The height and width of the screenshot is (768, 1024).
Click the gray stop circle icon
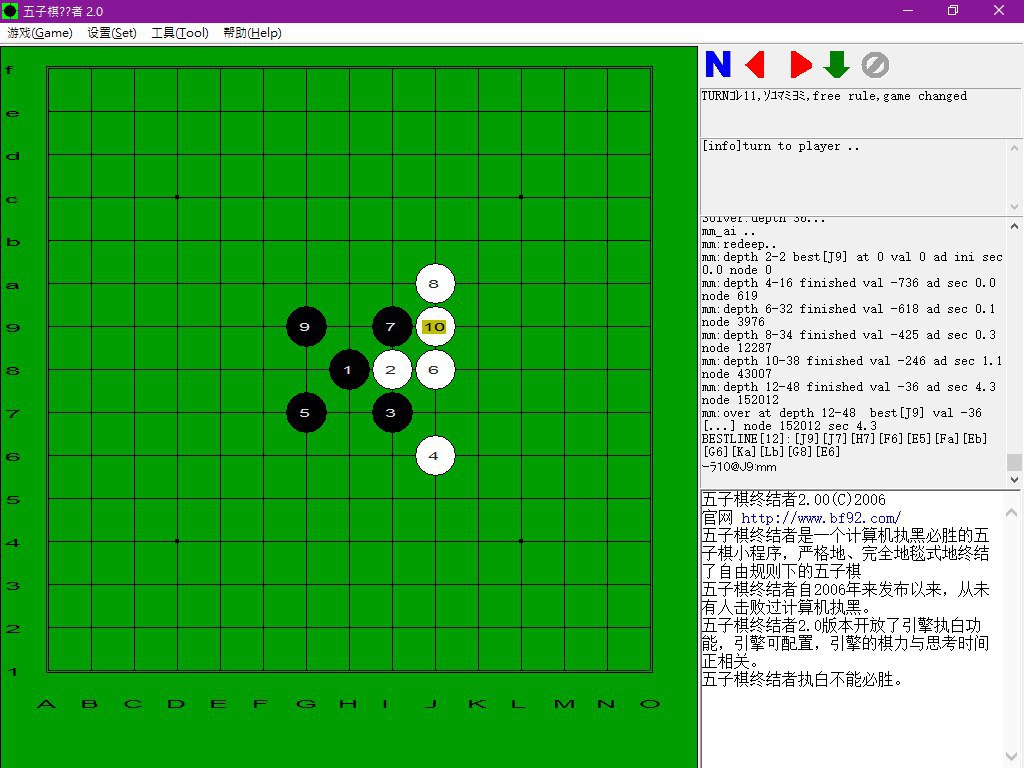[x=875, y=65]
